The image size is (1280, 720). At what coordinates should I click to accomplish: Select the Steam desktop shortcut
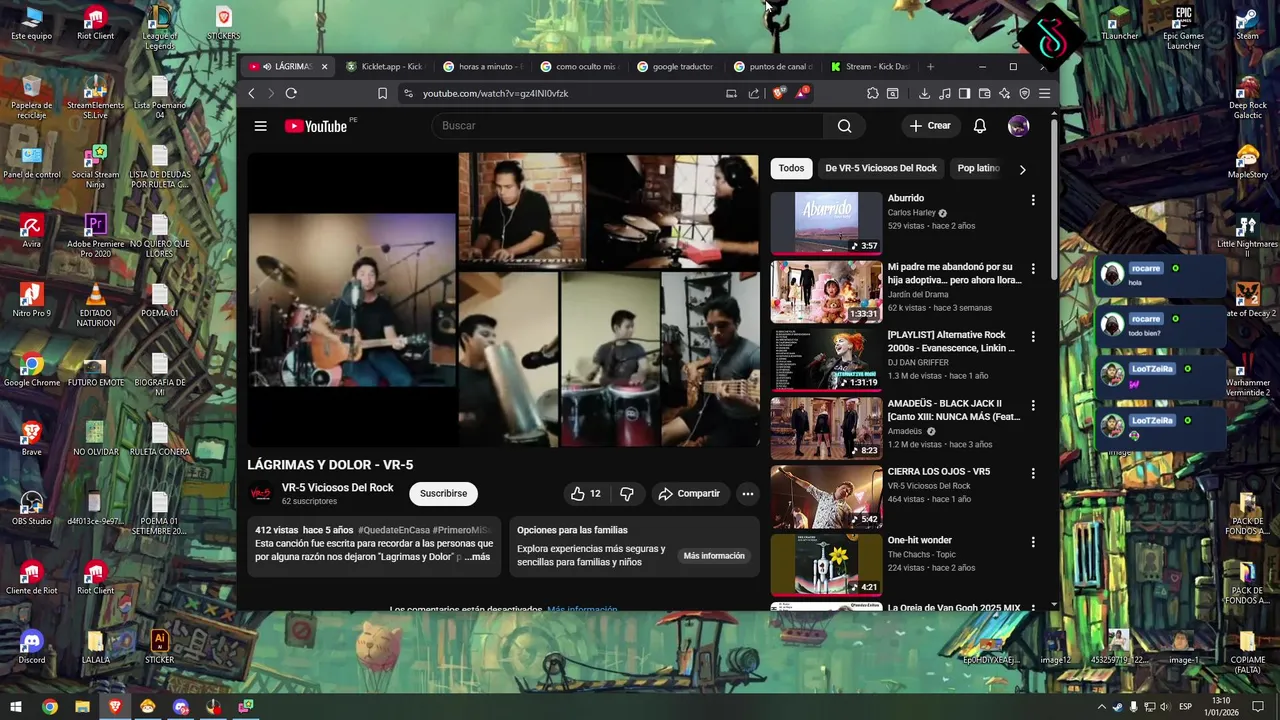pos(1247,24)
